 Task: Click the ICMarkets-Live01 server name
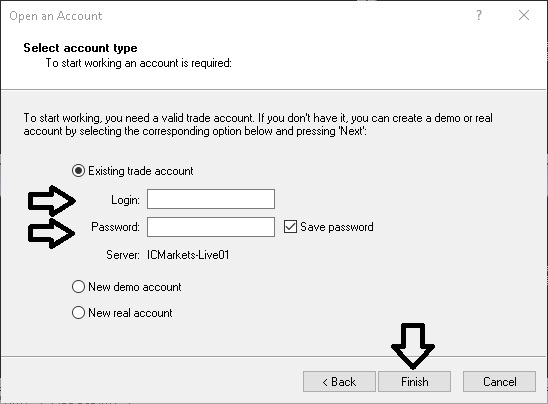(188, 255)
